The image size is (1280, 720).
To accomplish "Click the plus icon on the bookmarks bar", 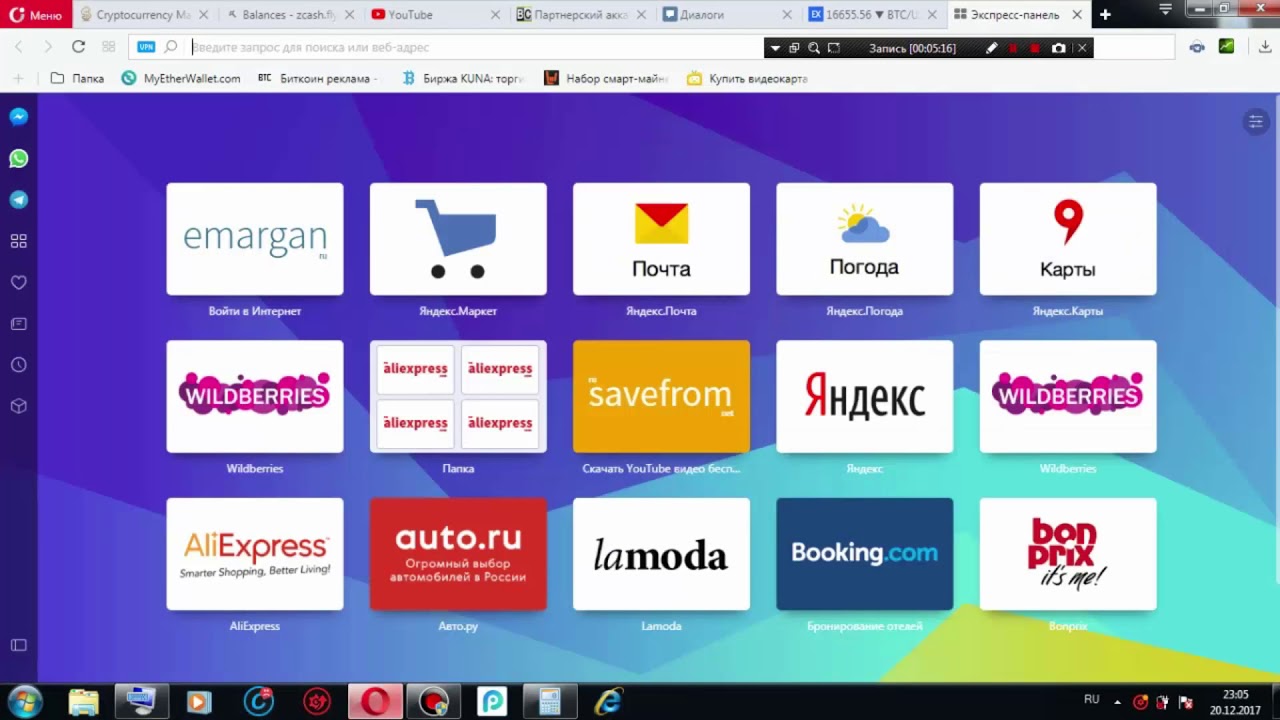I will [x=17, y=78].
